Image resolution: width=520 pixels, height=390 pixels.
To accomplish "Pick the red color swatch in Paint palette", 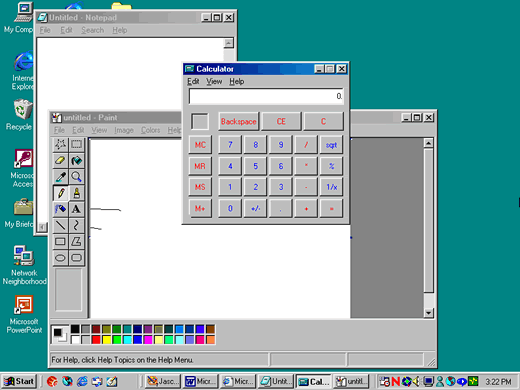I will click(96, 340).
